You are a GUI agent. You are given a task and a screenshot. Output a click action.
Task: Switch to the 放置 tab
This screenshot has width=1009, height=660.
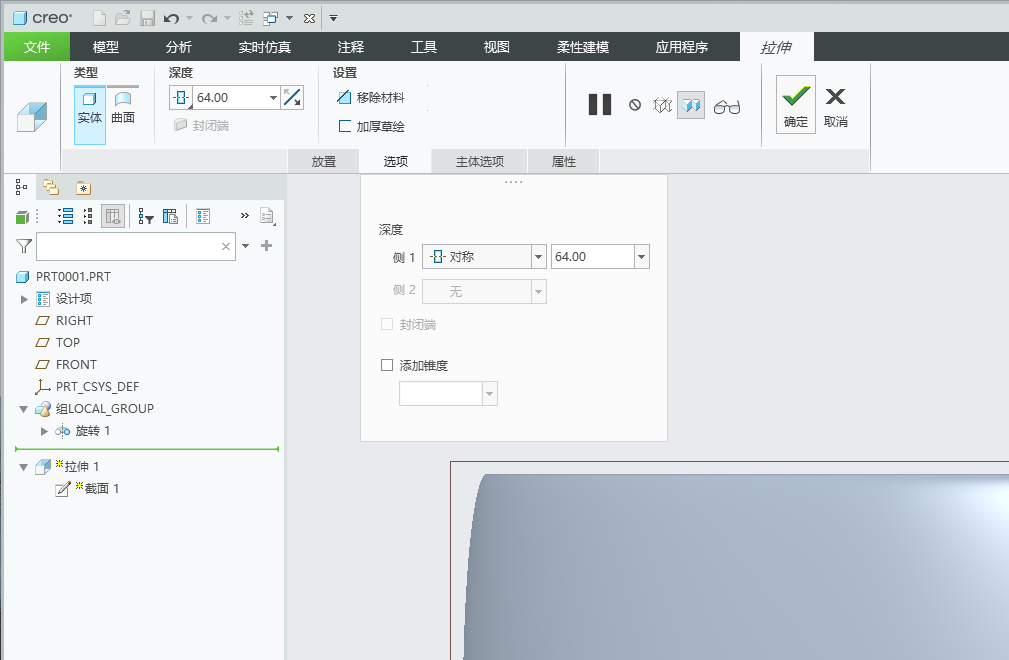coord(323,160)
